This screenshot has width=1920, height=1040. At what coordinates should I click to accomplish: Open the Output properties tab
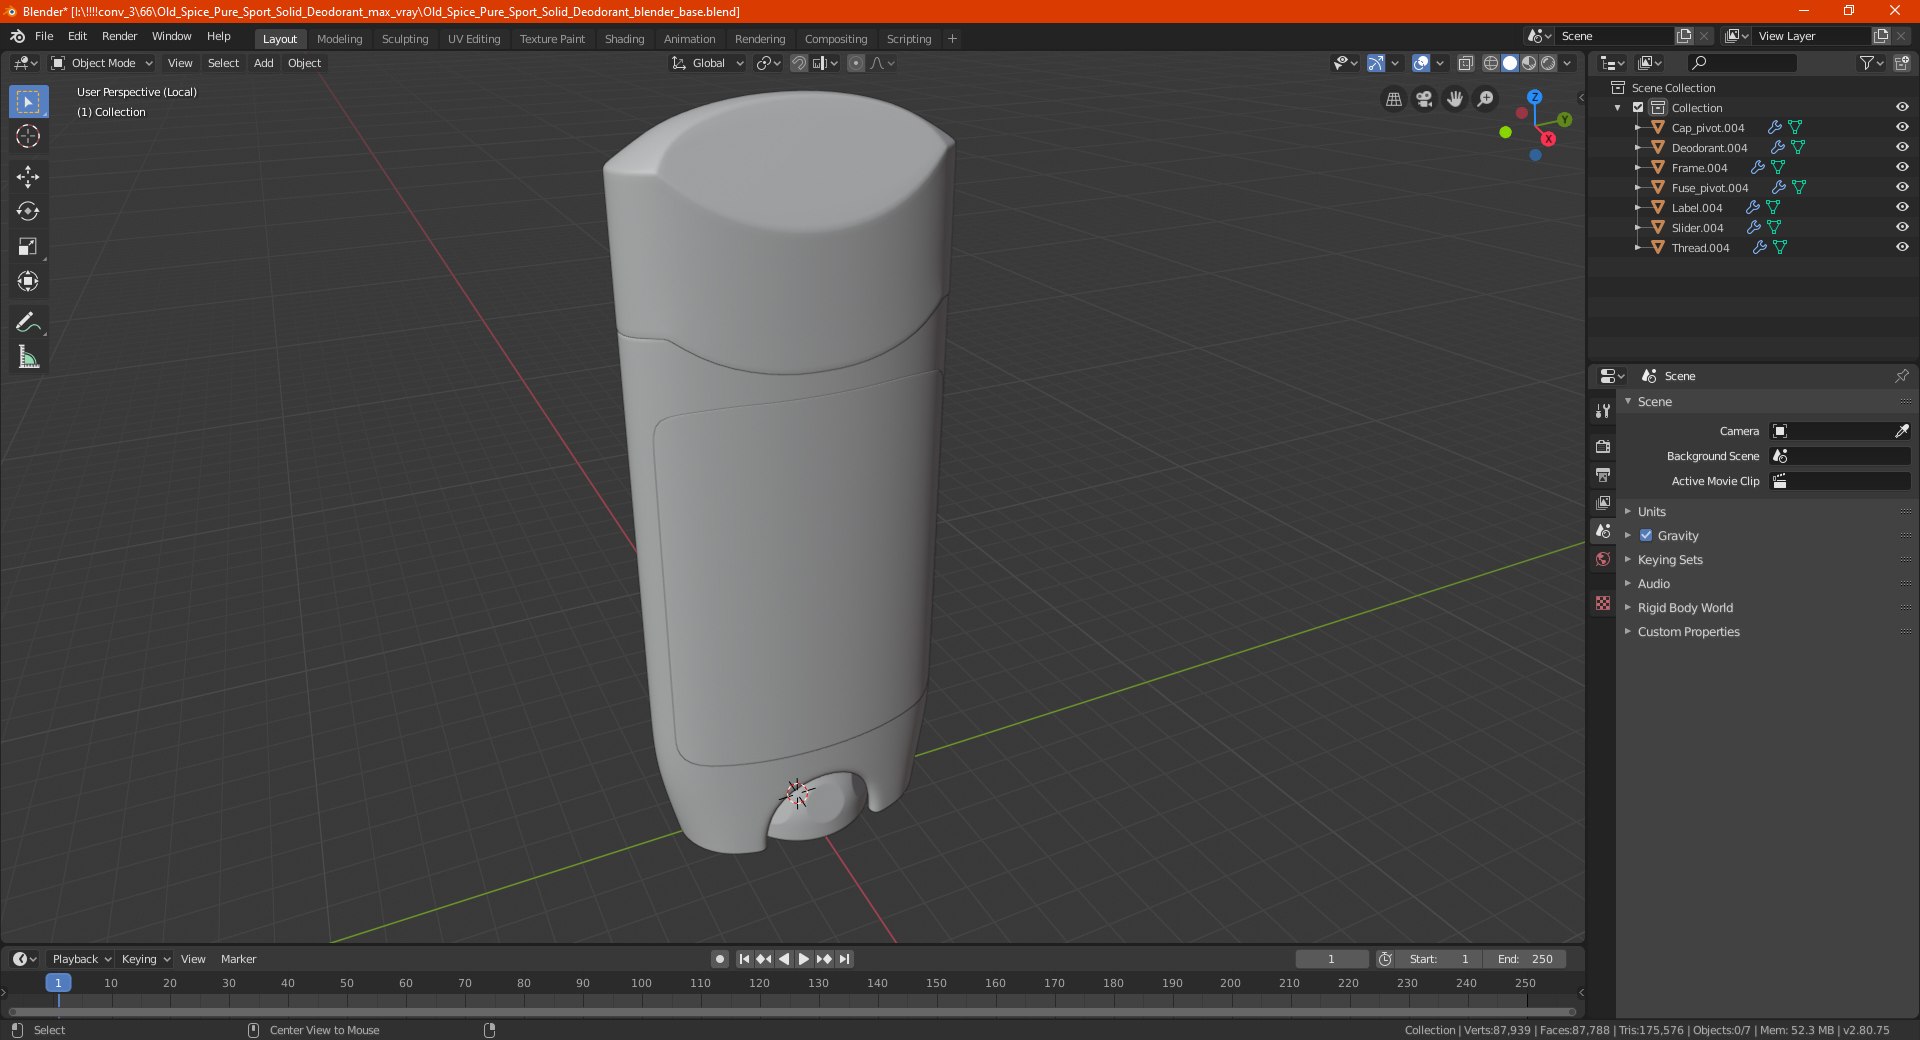click(x=1603, y=474)
